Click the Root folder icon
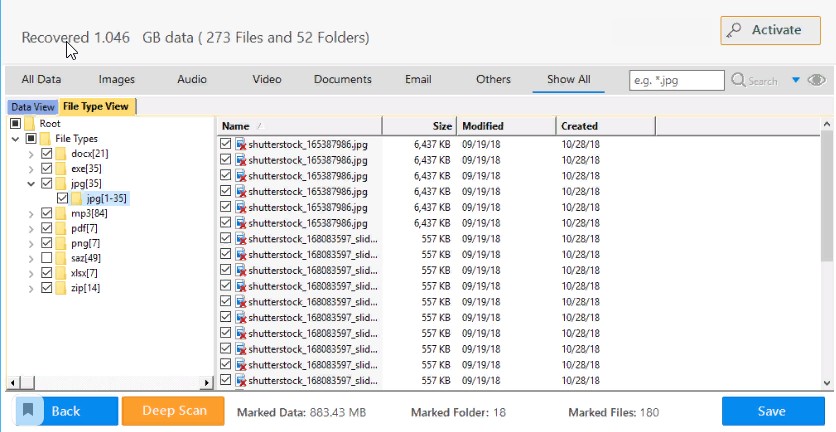 coord(27,124)
